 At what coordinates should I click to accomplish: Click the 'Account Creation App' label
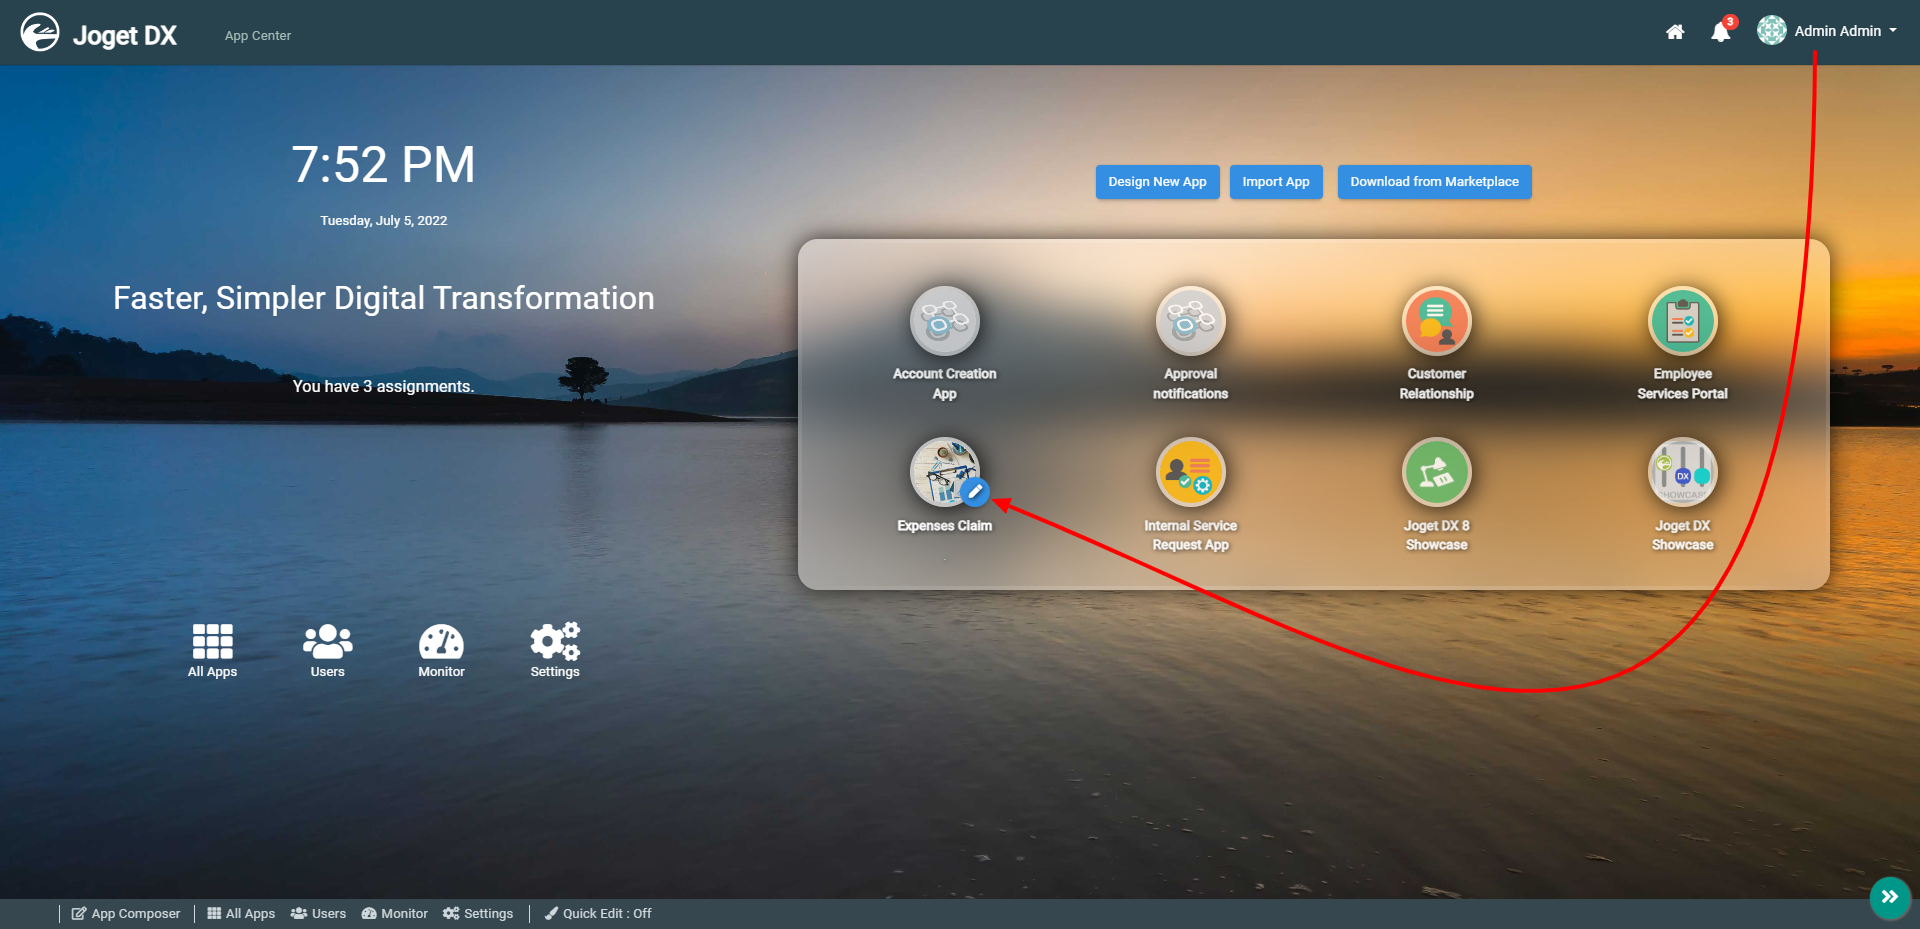(x=945, y=384)
